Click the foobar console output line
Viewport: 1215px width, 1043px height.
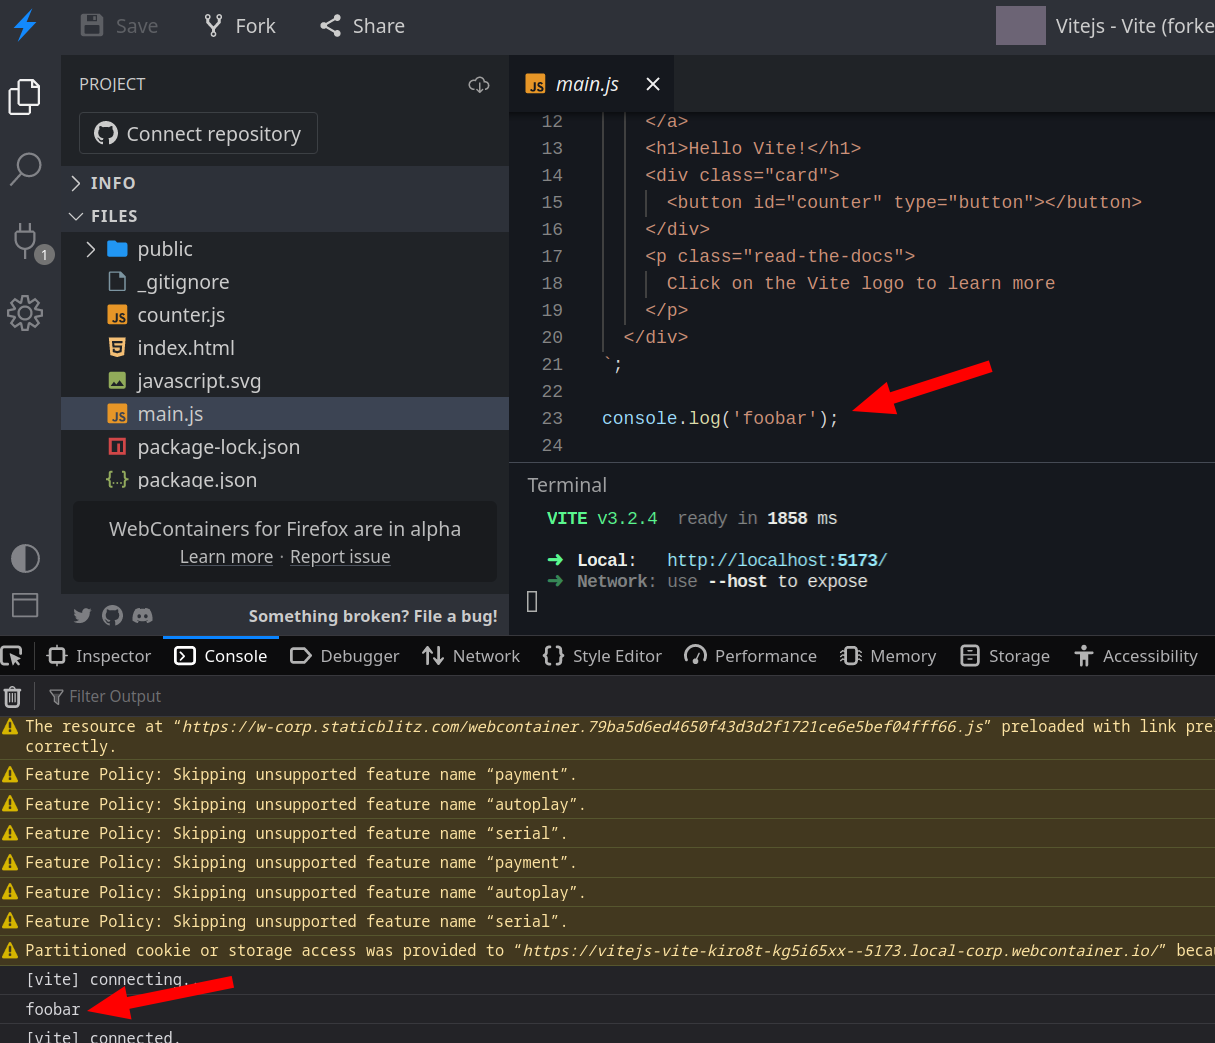607,1009
